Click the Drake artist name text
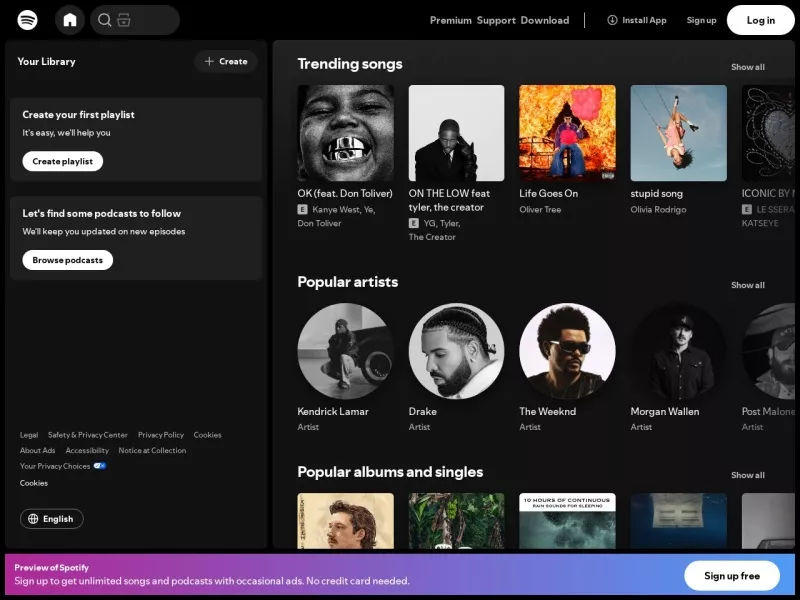Viewport: 800px width, 600px height. pos(422,411)
